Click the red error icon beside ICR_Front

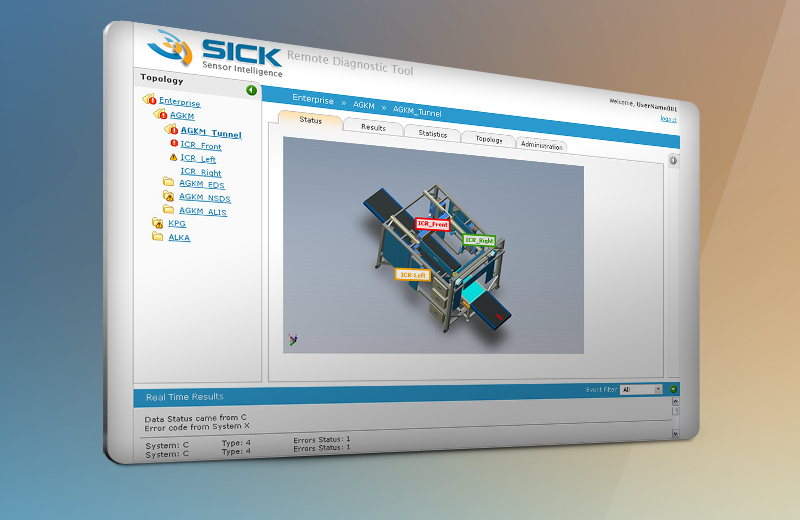(x=174, y=143)
